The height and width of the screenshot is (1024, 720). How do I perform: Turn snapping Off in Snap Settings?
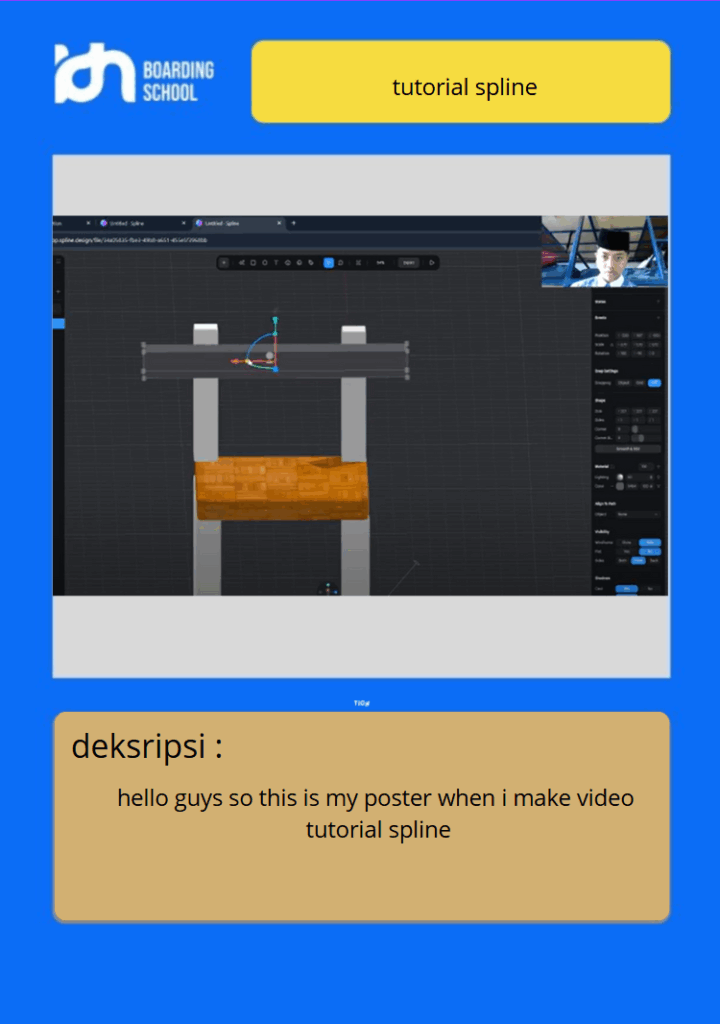click(x=654, y=383)
